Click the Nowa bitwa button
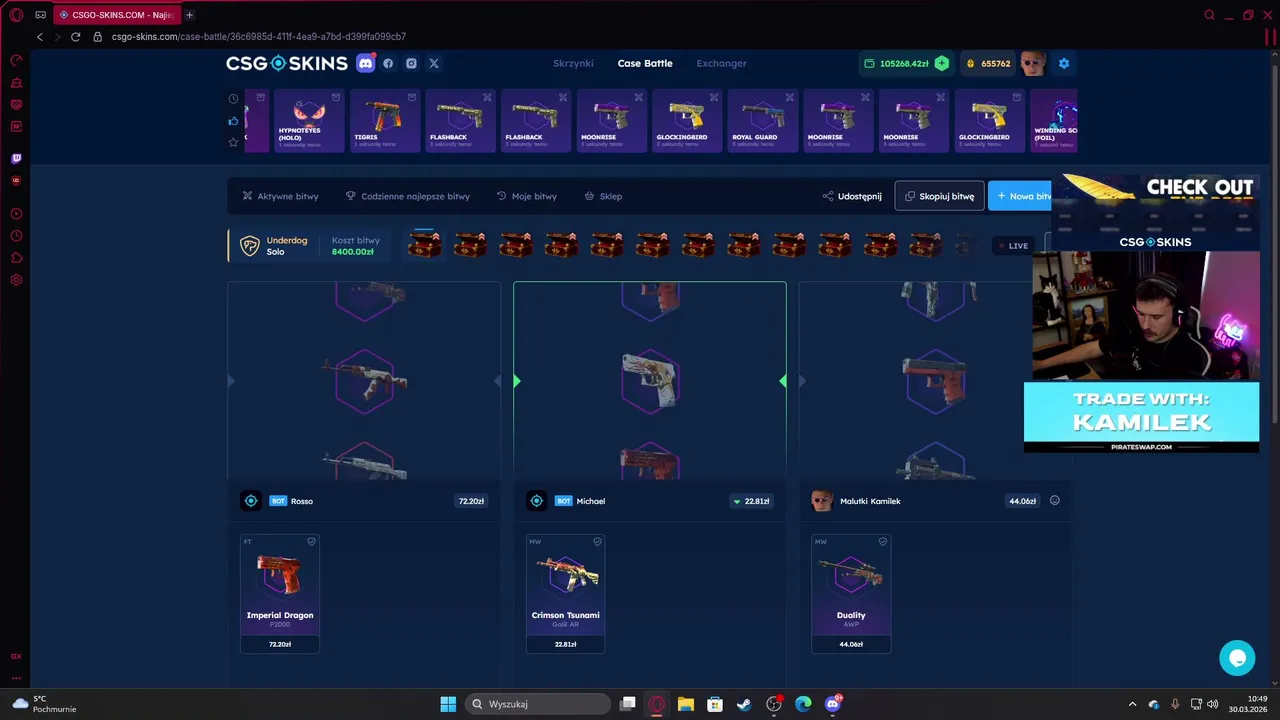This screenshot has width=1280, height=720. pos(1022,196)
